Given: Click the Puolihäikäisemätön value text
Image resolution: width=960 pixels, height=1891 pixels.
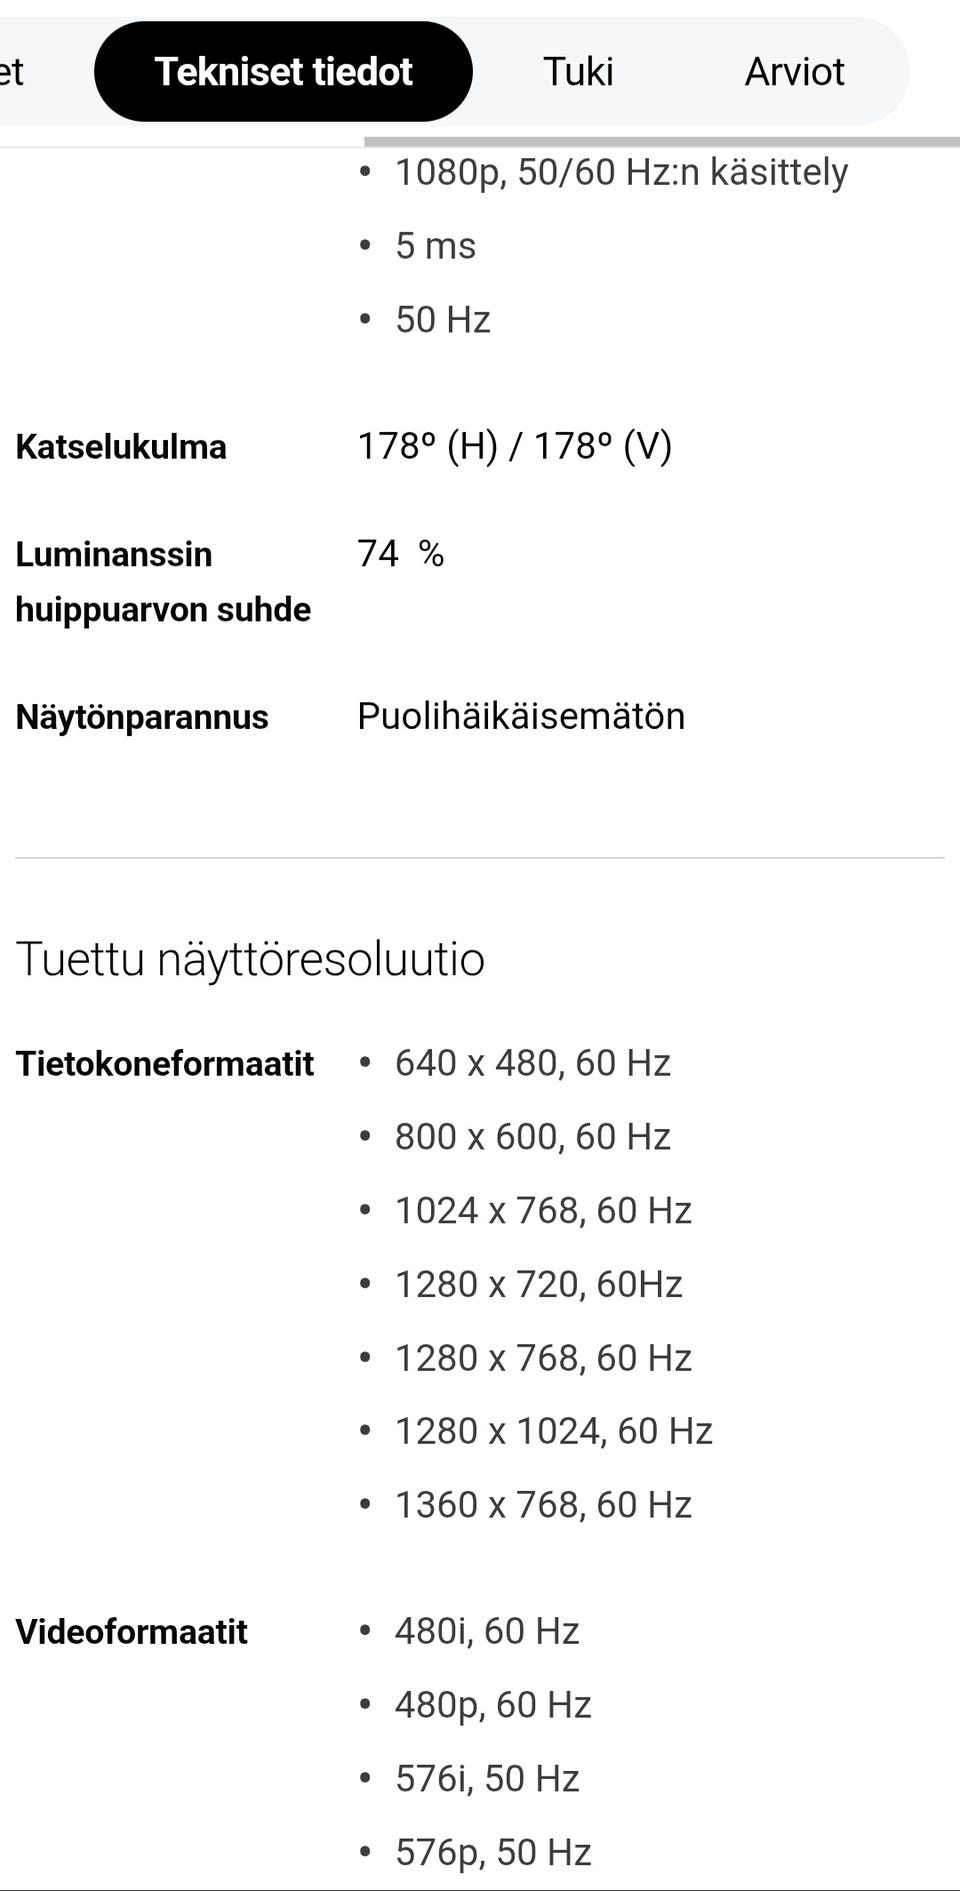Looking at the screenshot, I should (521, 716).
